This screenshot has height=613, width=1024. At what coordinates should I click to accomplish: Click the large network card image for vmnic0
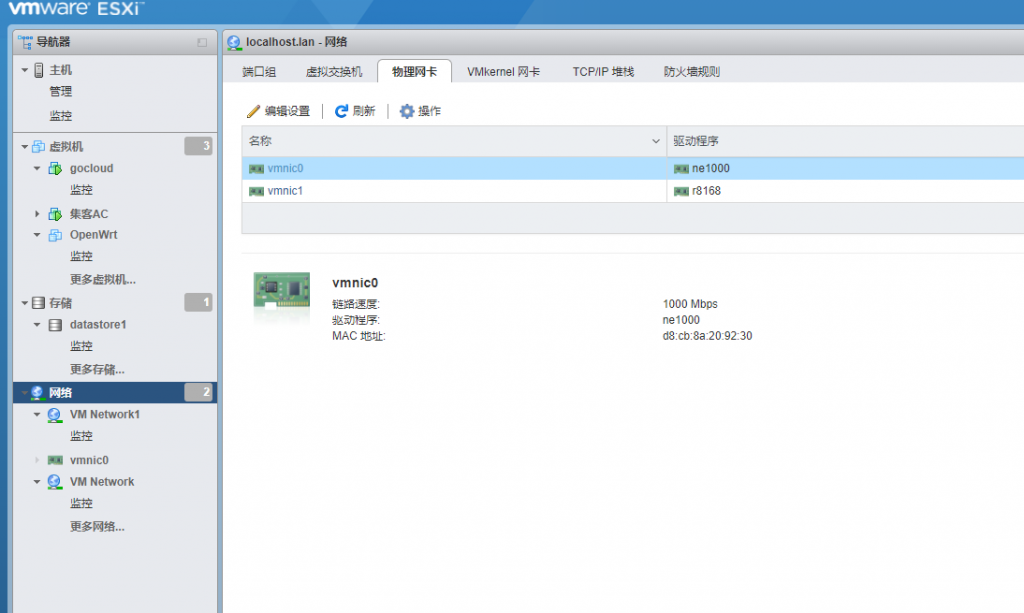point(281,291)
